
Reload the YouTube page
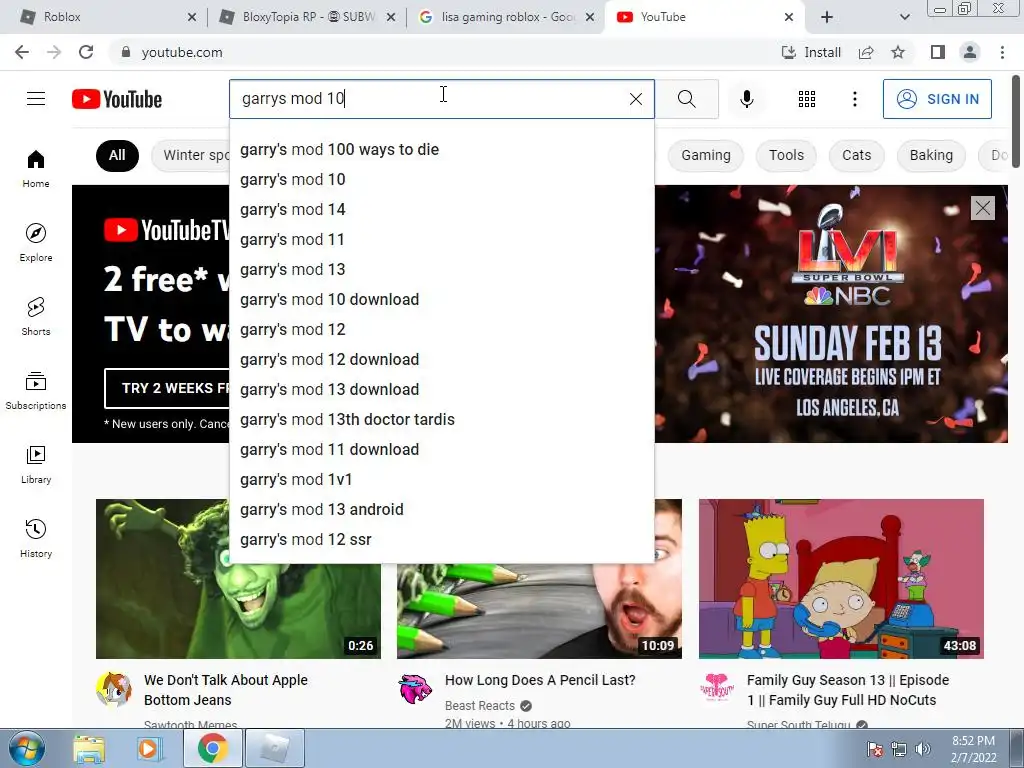(x=86, y=52)
